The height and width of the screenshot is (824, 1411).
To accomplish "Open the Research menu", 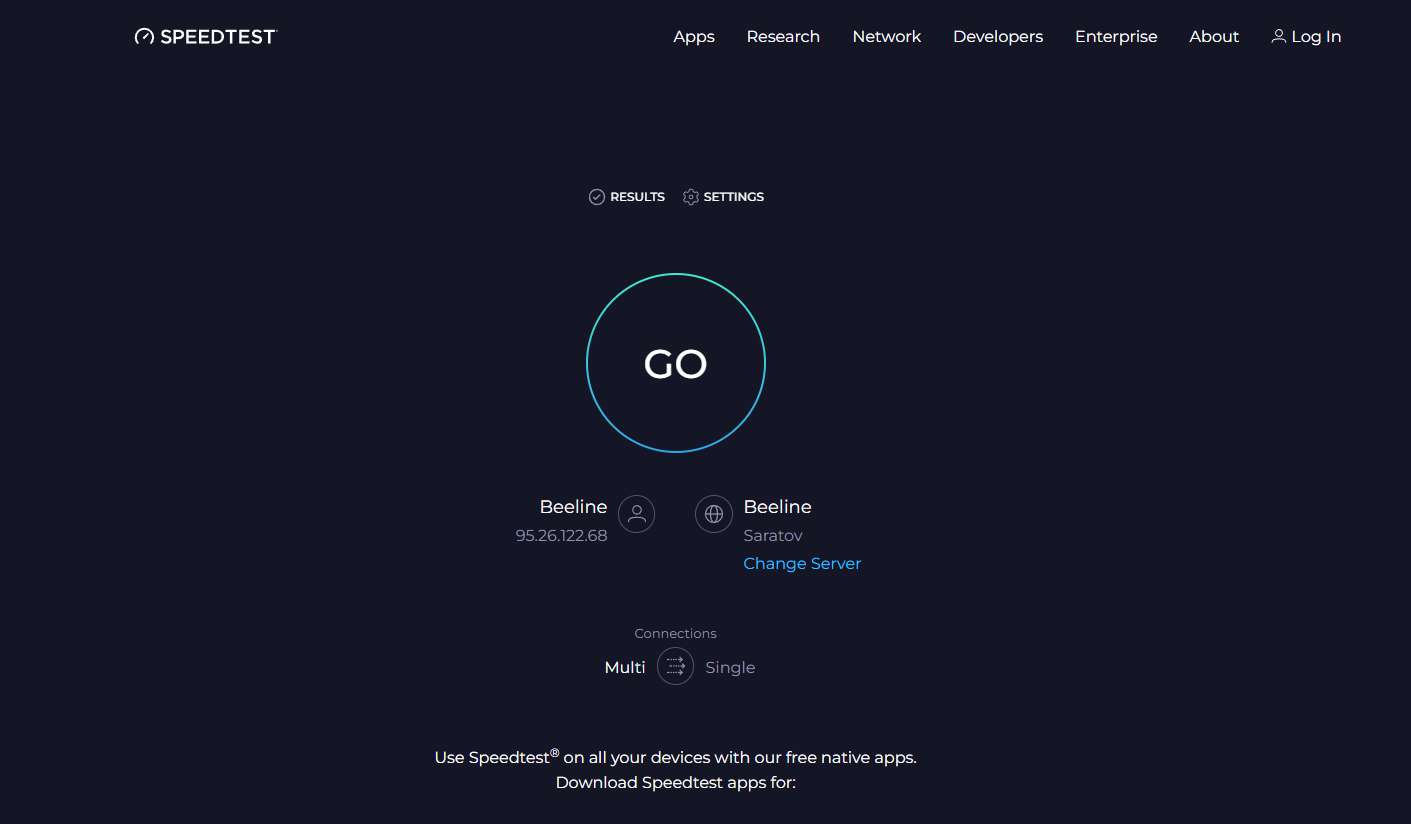I will point(783,36).
